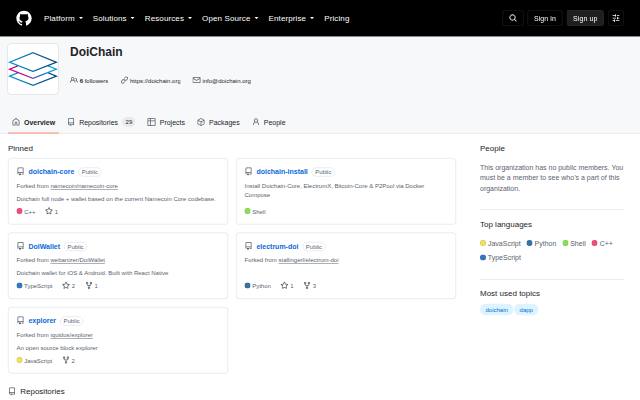
Task: Open the fork source link under explorer
Action: tap(72, 335)
